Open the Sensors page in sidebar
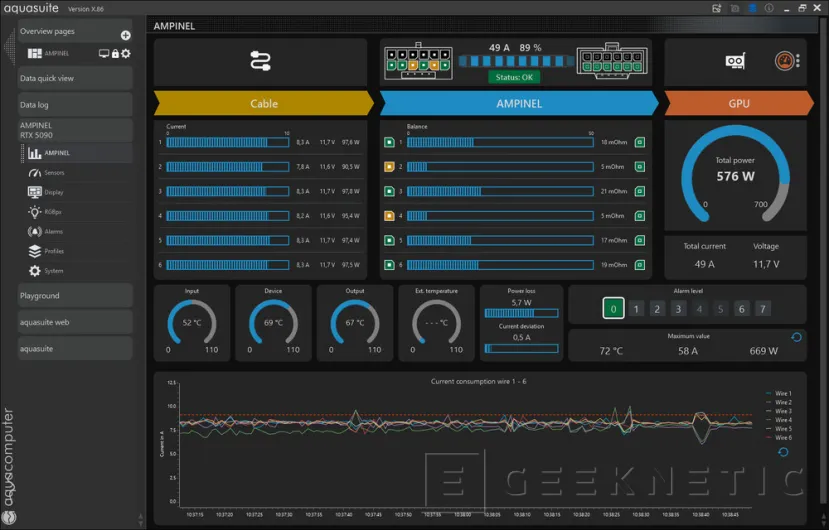 (54, 173)
